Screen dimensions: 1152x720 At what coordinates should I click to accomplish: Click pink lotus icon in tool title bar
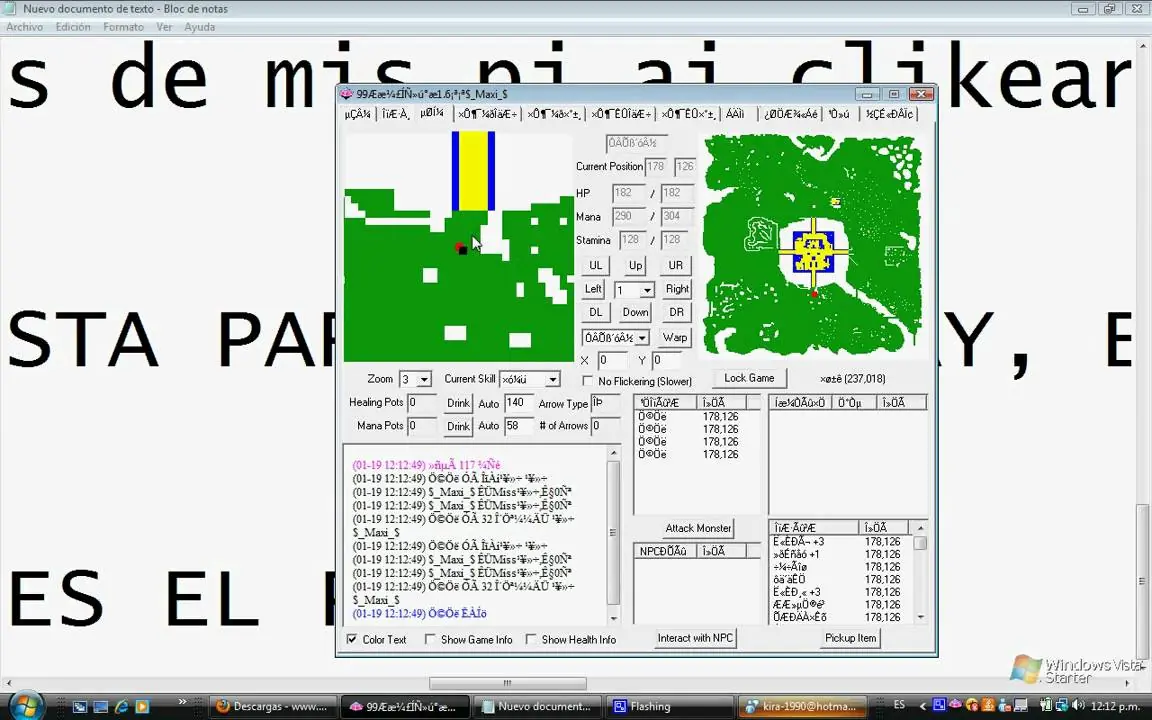tap(347, 94)
